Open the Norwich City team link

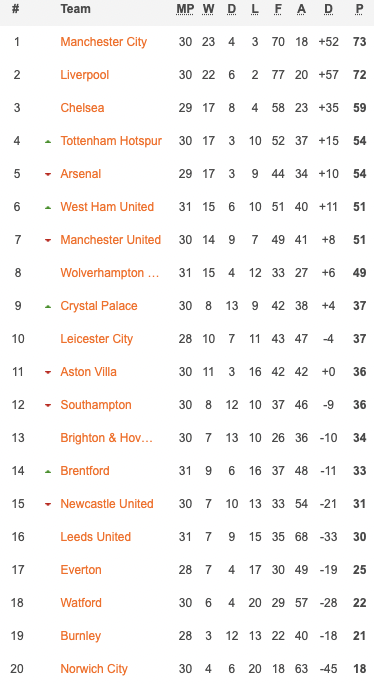tap(94, 669)
